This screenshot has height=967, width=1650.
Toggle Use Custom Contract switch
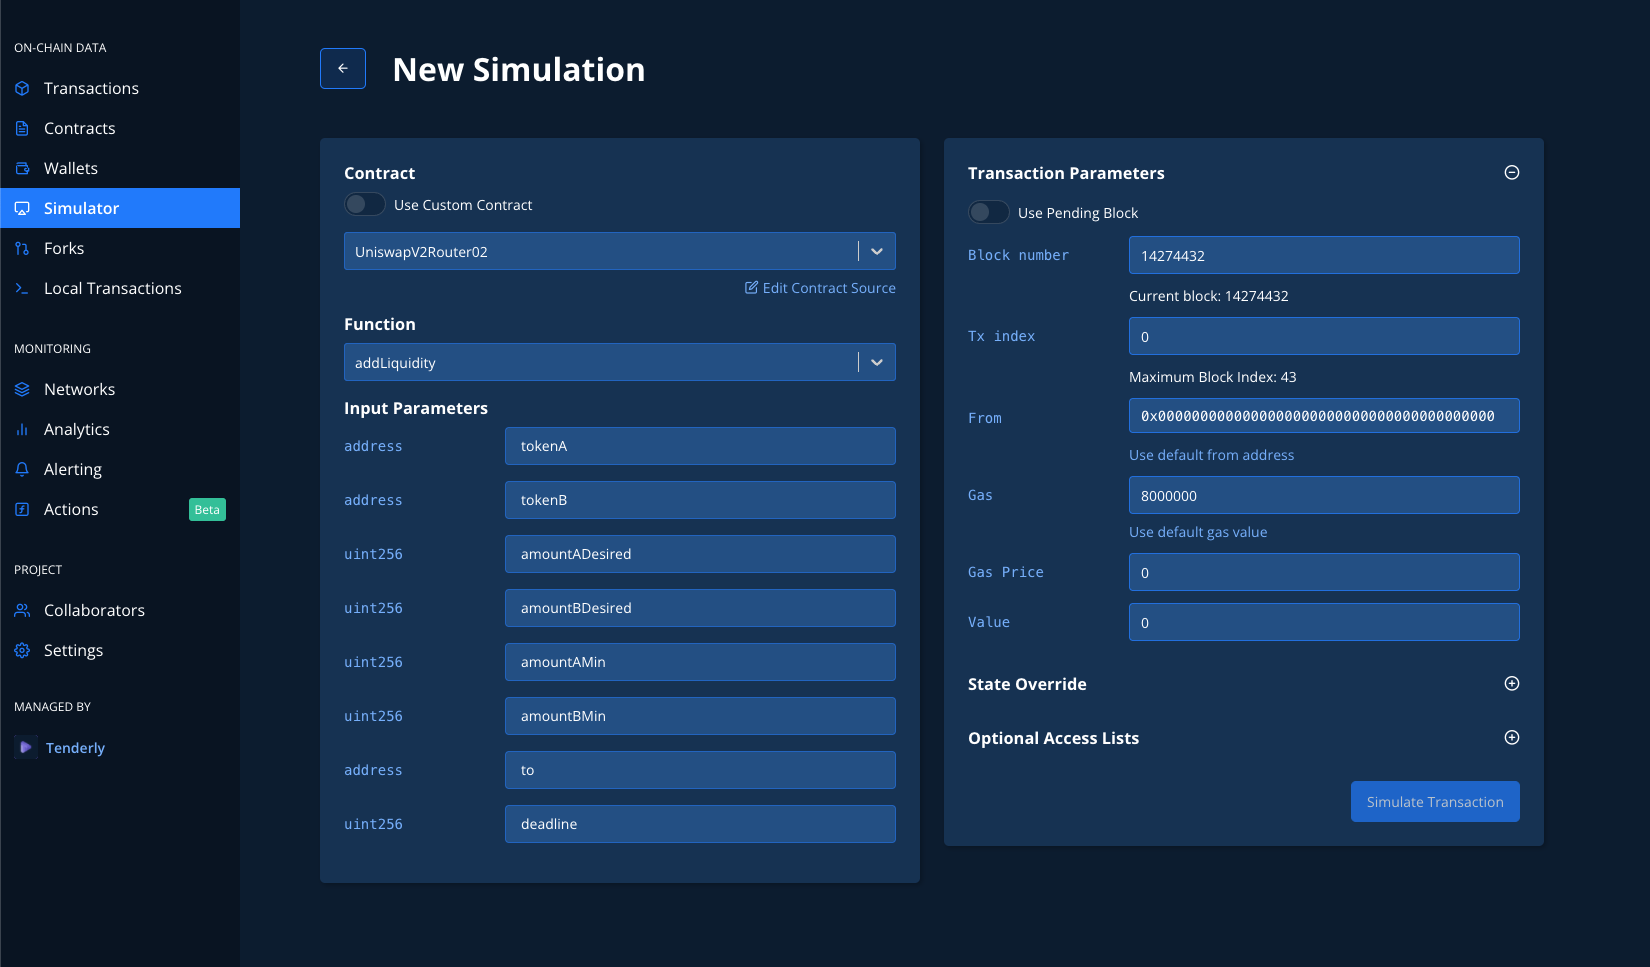(x=365, y=204)
